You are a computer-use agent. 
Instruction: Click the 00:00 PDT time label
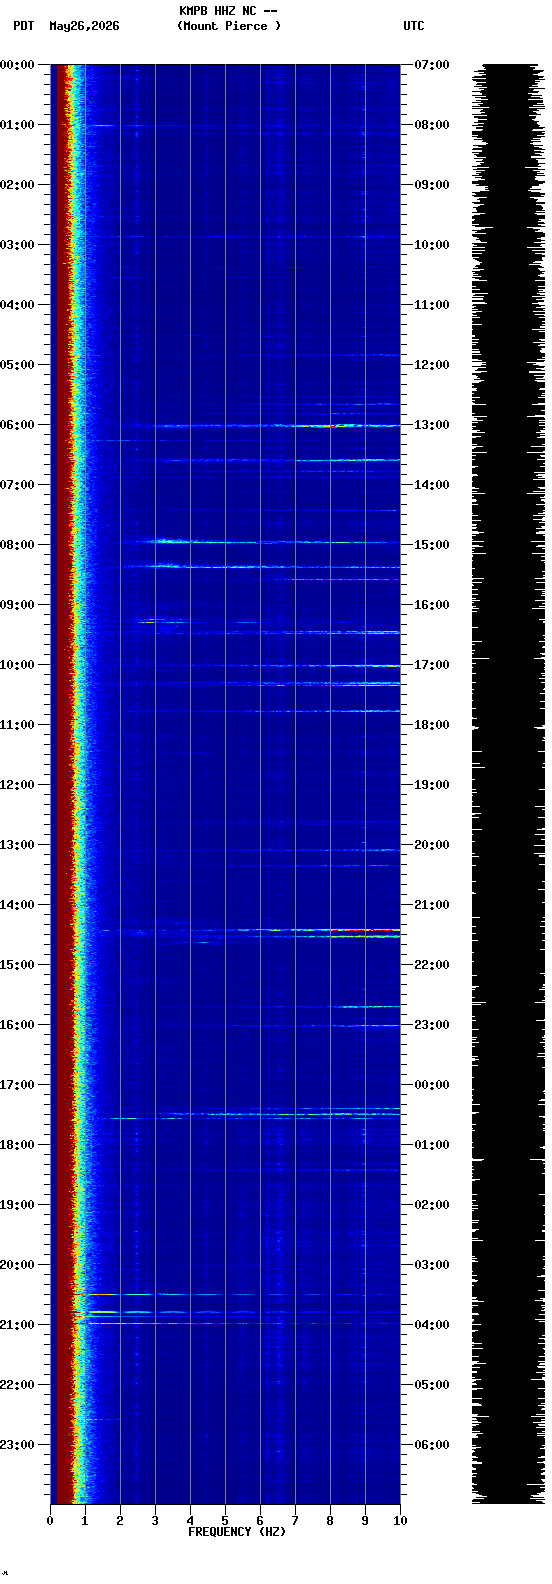tap(17, 64)
